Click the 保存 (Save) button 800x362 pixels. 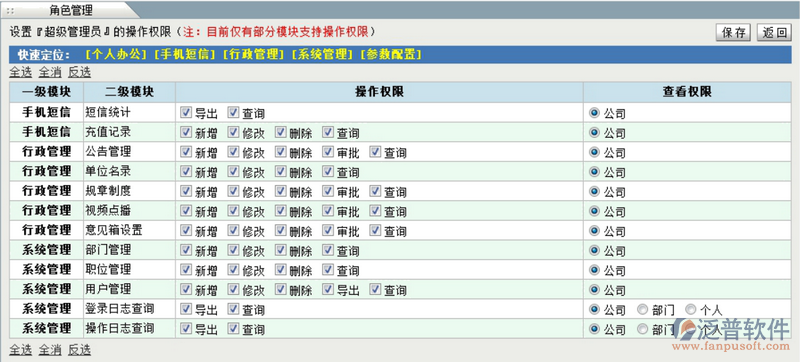pyautogui.click(x=734, y=33)
